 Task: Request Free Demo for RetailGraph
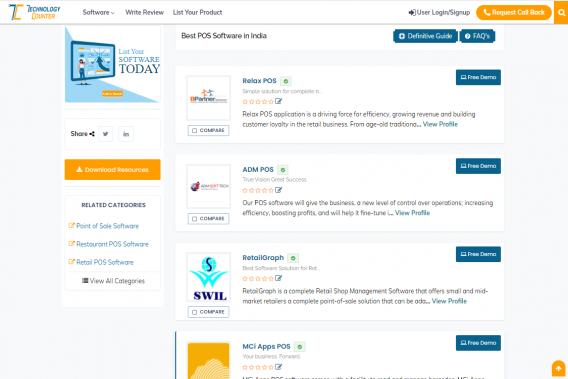(x=478, y=254)
